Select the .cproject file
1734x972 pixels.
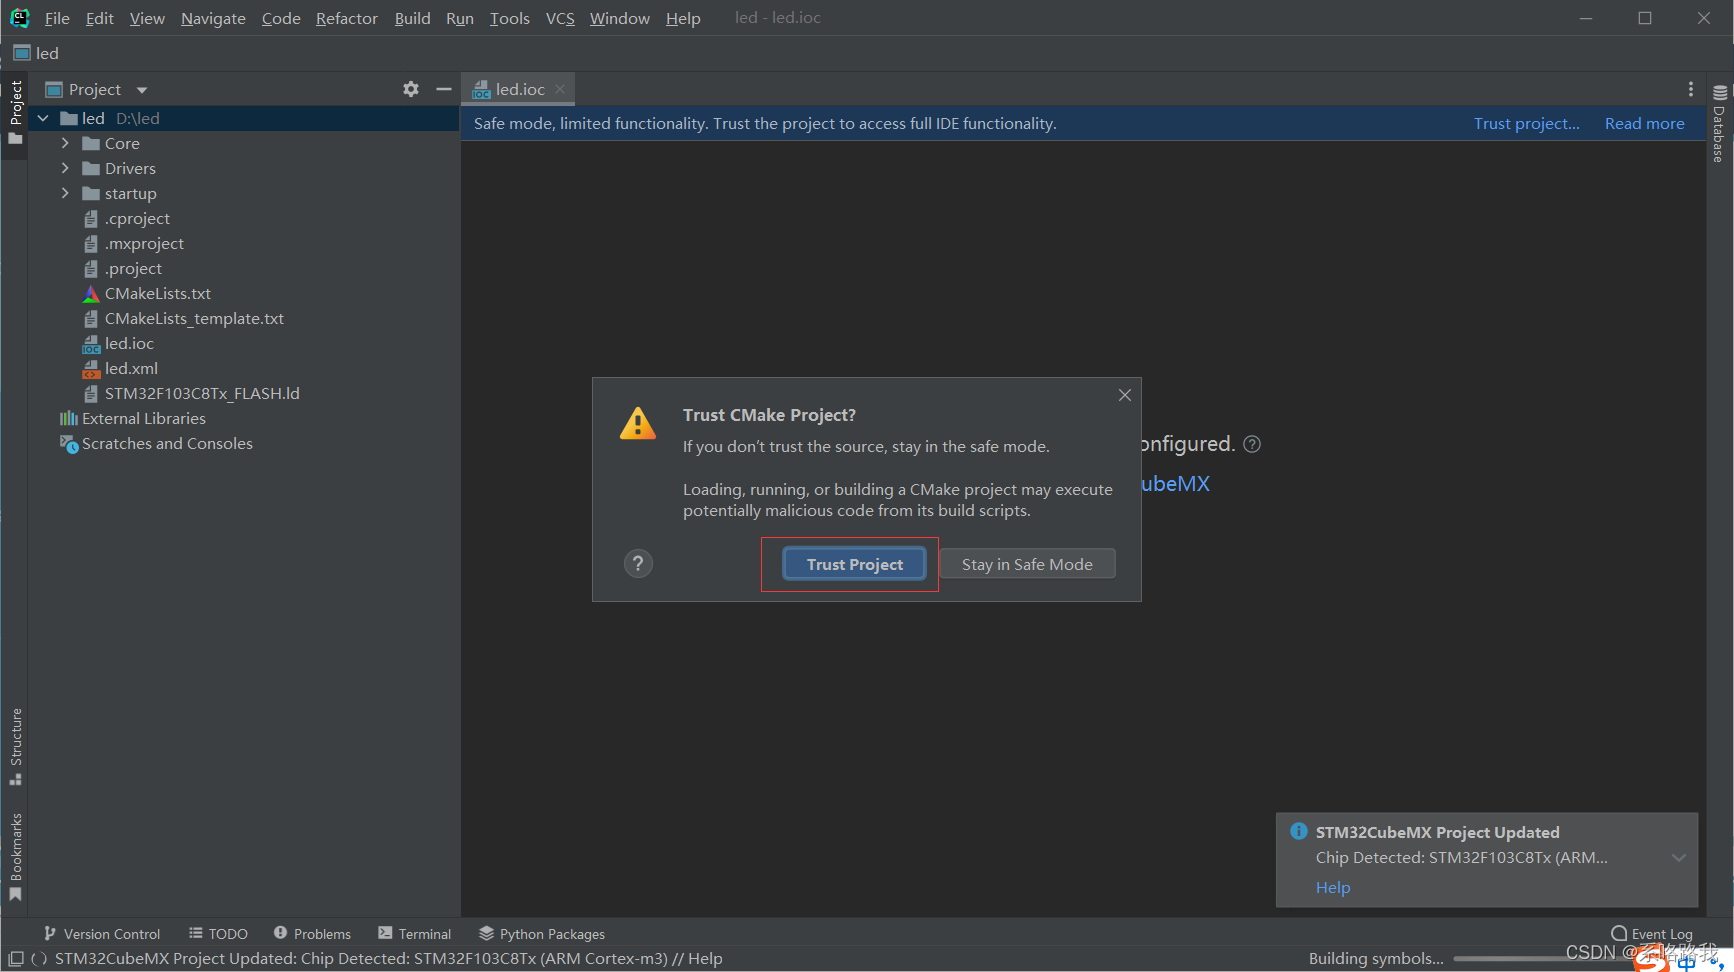(137, 219)
